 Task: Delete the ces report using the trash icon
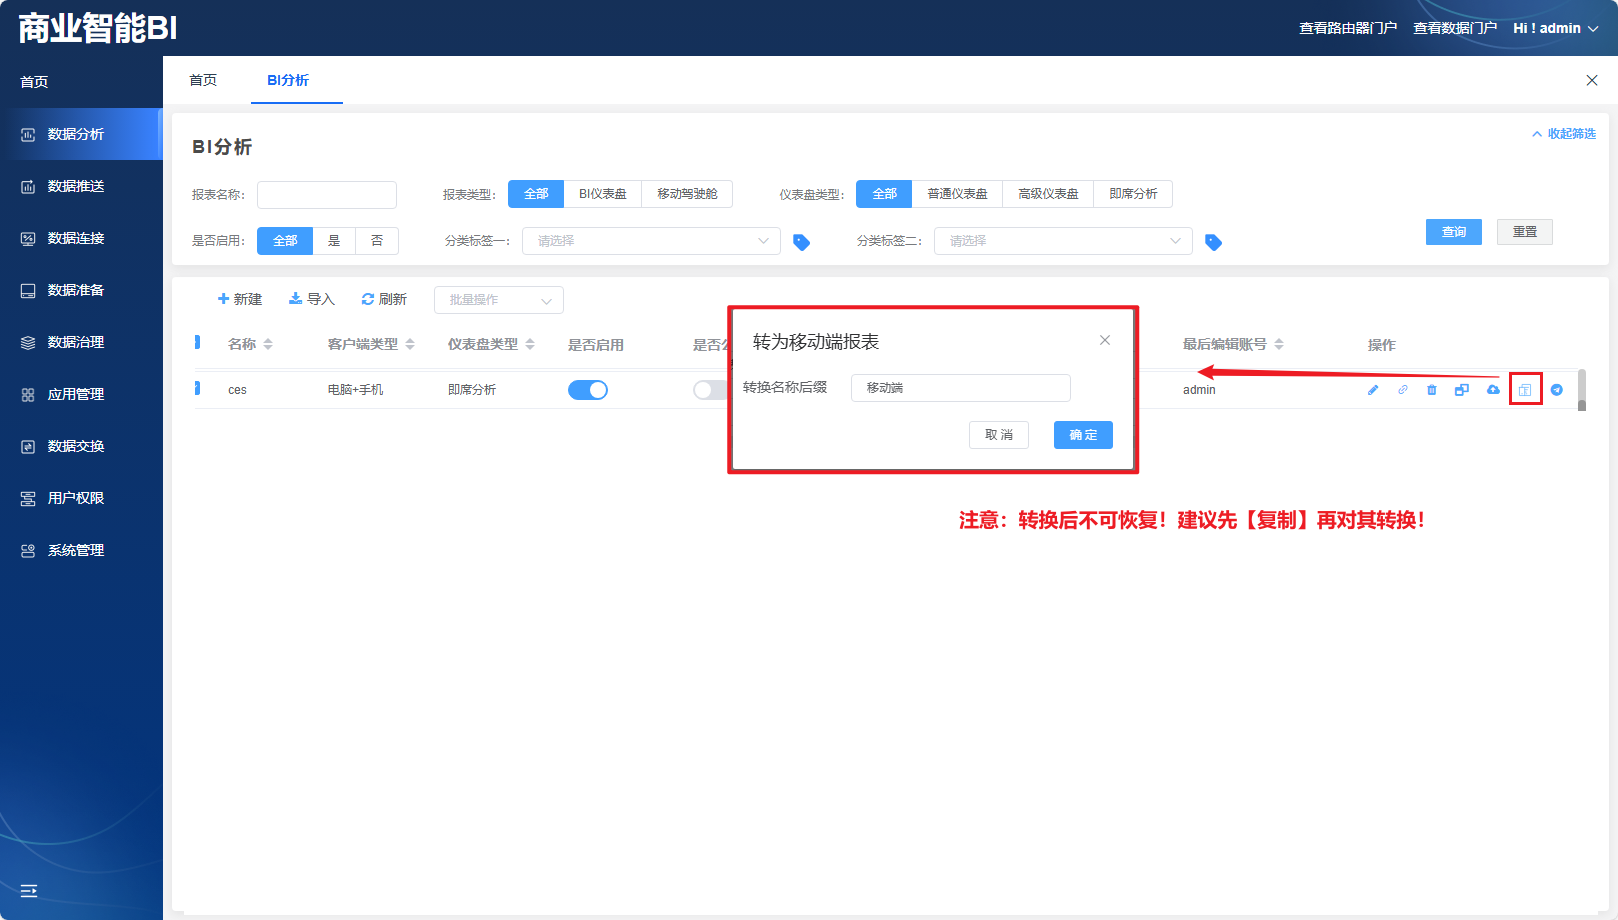click(1432, 390)
